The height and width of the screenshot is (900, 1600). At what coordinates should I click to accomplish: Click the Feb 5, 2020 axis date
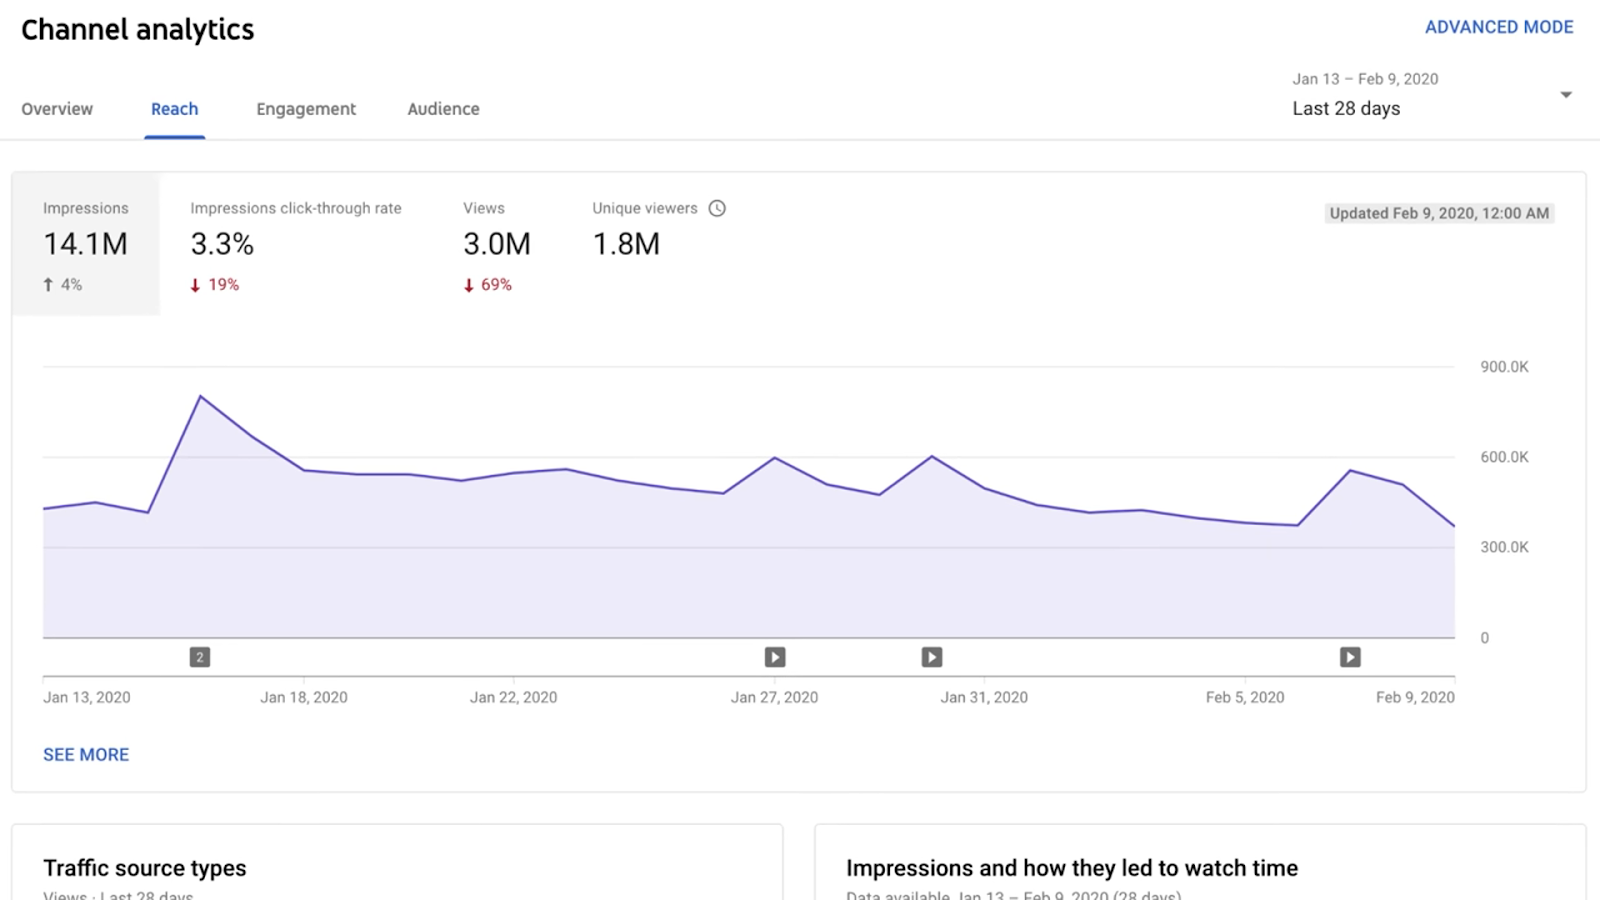click(x=1245, y=697)
